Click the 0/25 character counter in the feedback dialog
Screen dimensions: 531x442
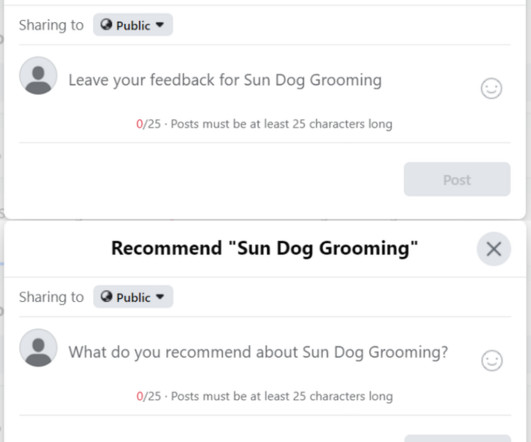[148, 124]
